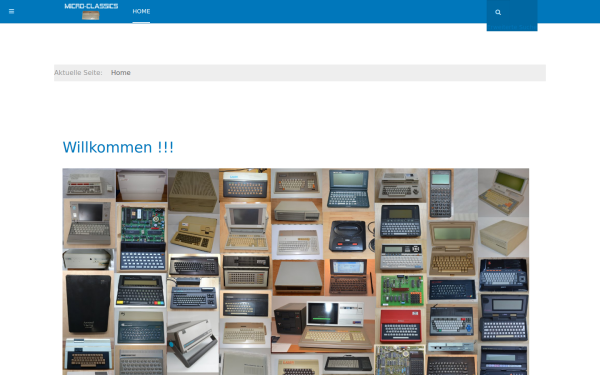The width and height of the screenshot is (600, 375).
Task: Click the Aktuelle Seite: breadcrumb label
Action: point(78,73)
